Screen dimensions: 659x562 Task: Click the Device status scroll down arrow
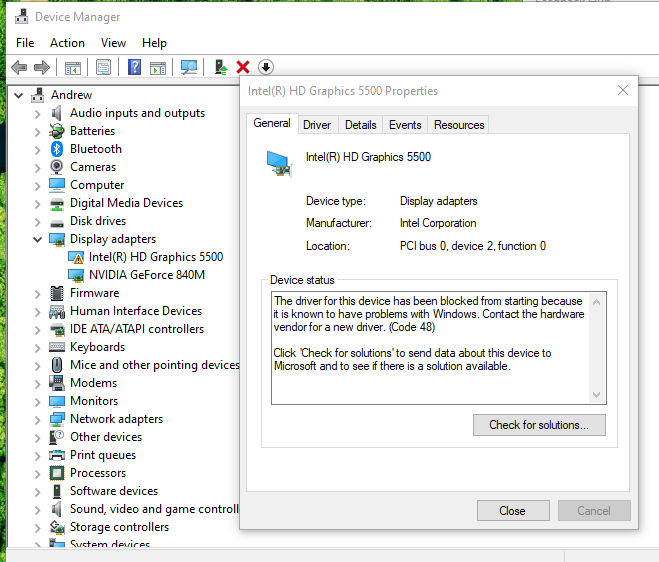click(596, 394)
